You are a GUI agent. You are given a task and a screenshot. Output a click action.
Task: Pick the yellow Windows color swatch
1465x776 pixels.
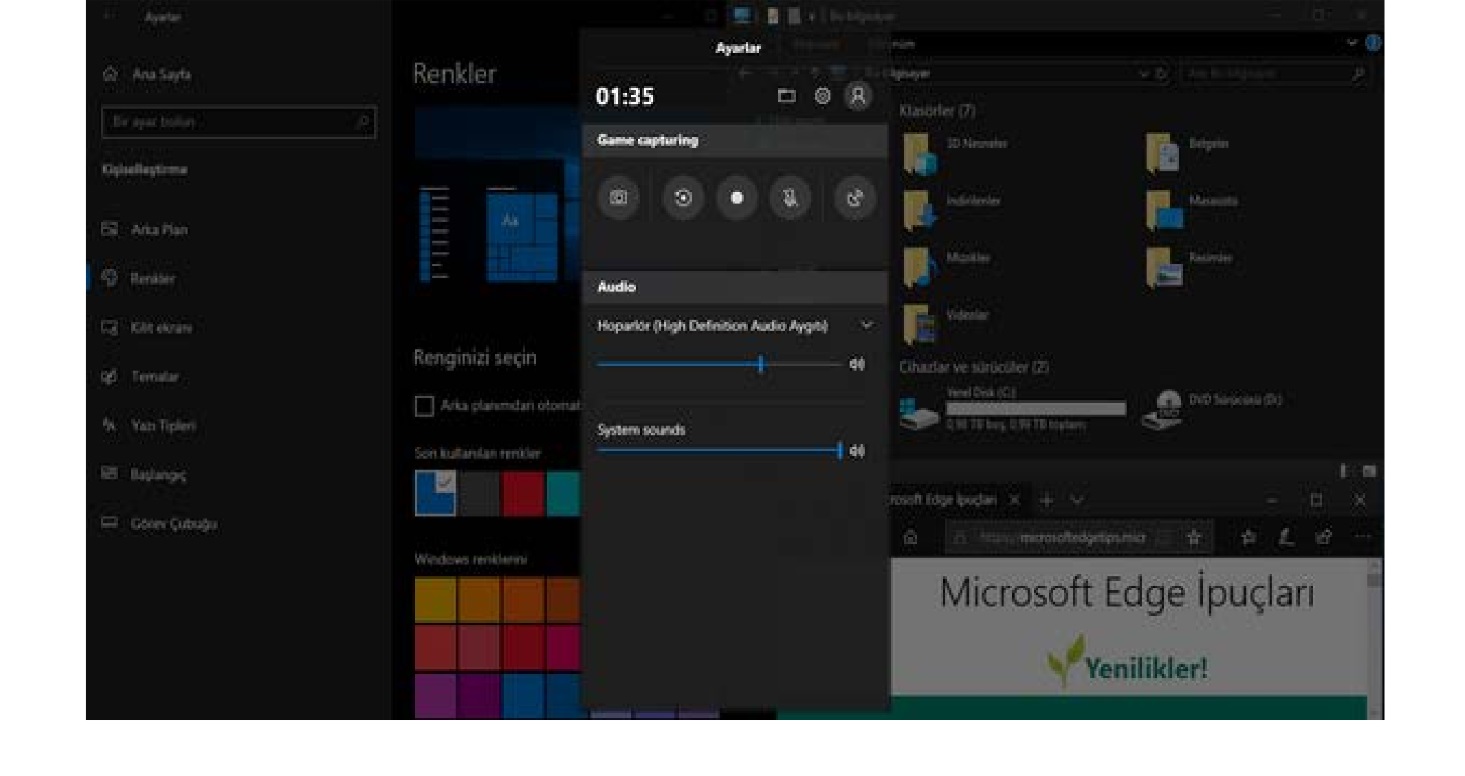(435, 599)
